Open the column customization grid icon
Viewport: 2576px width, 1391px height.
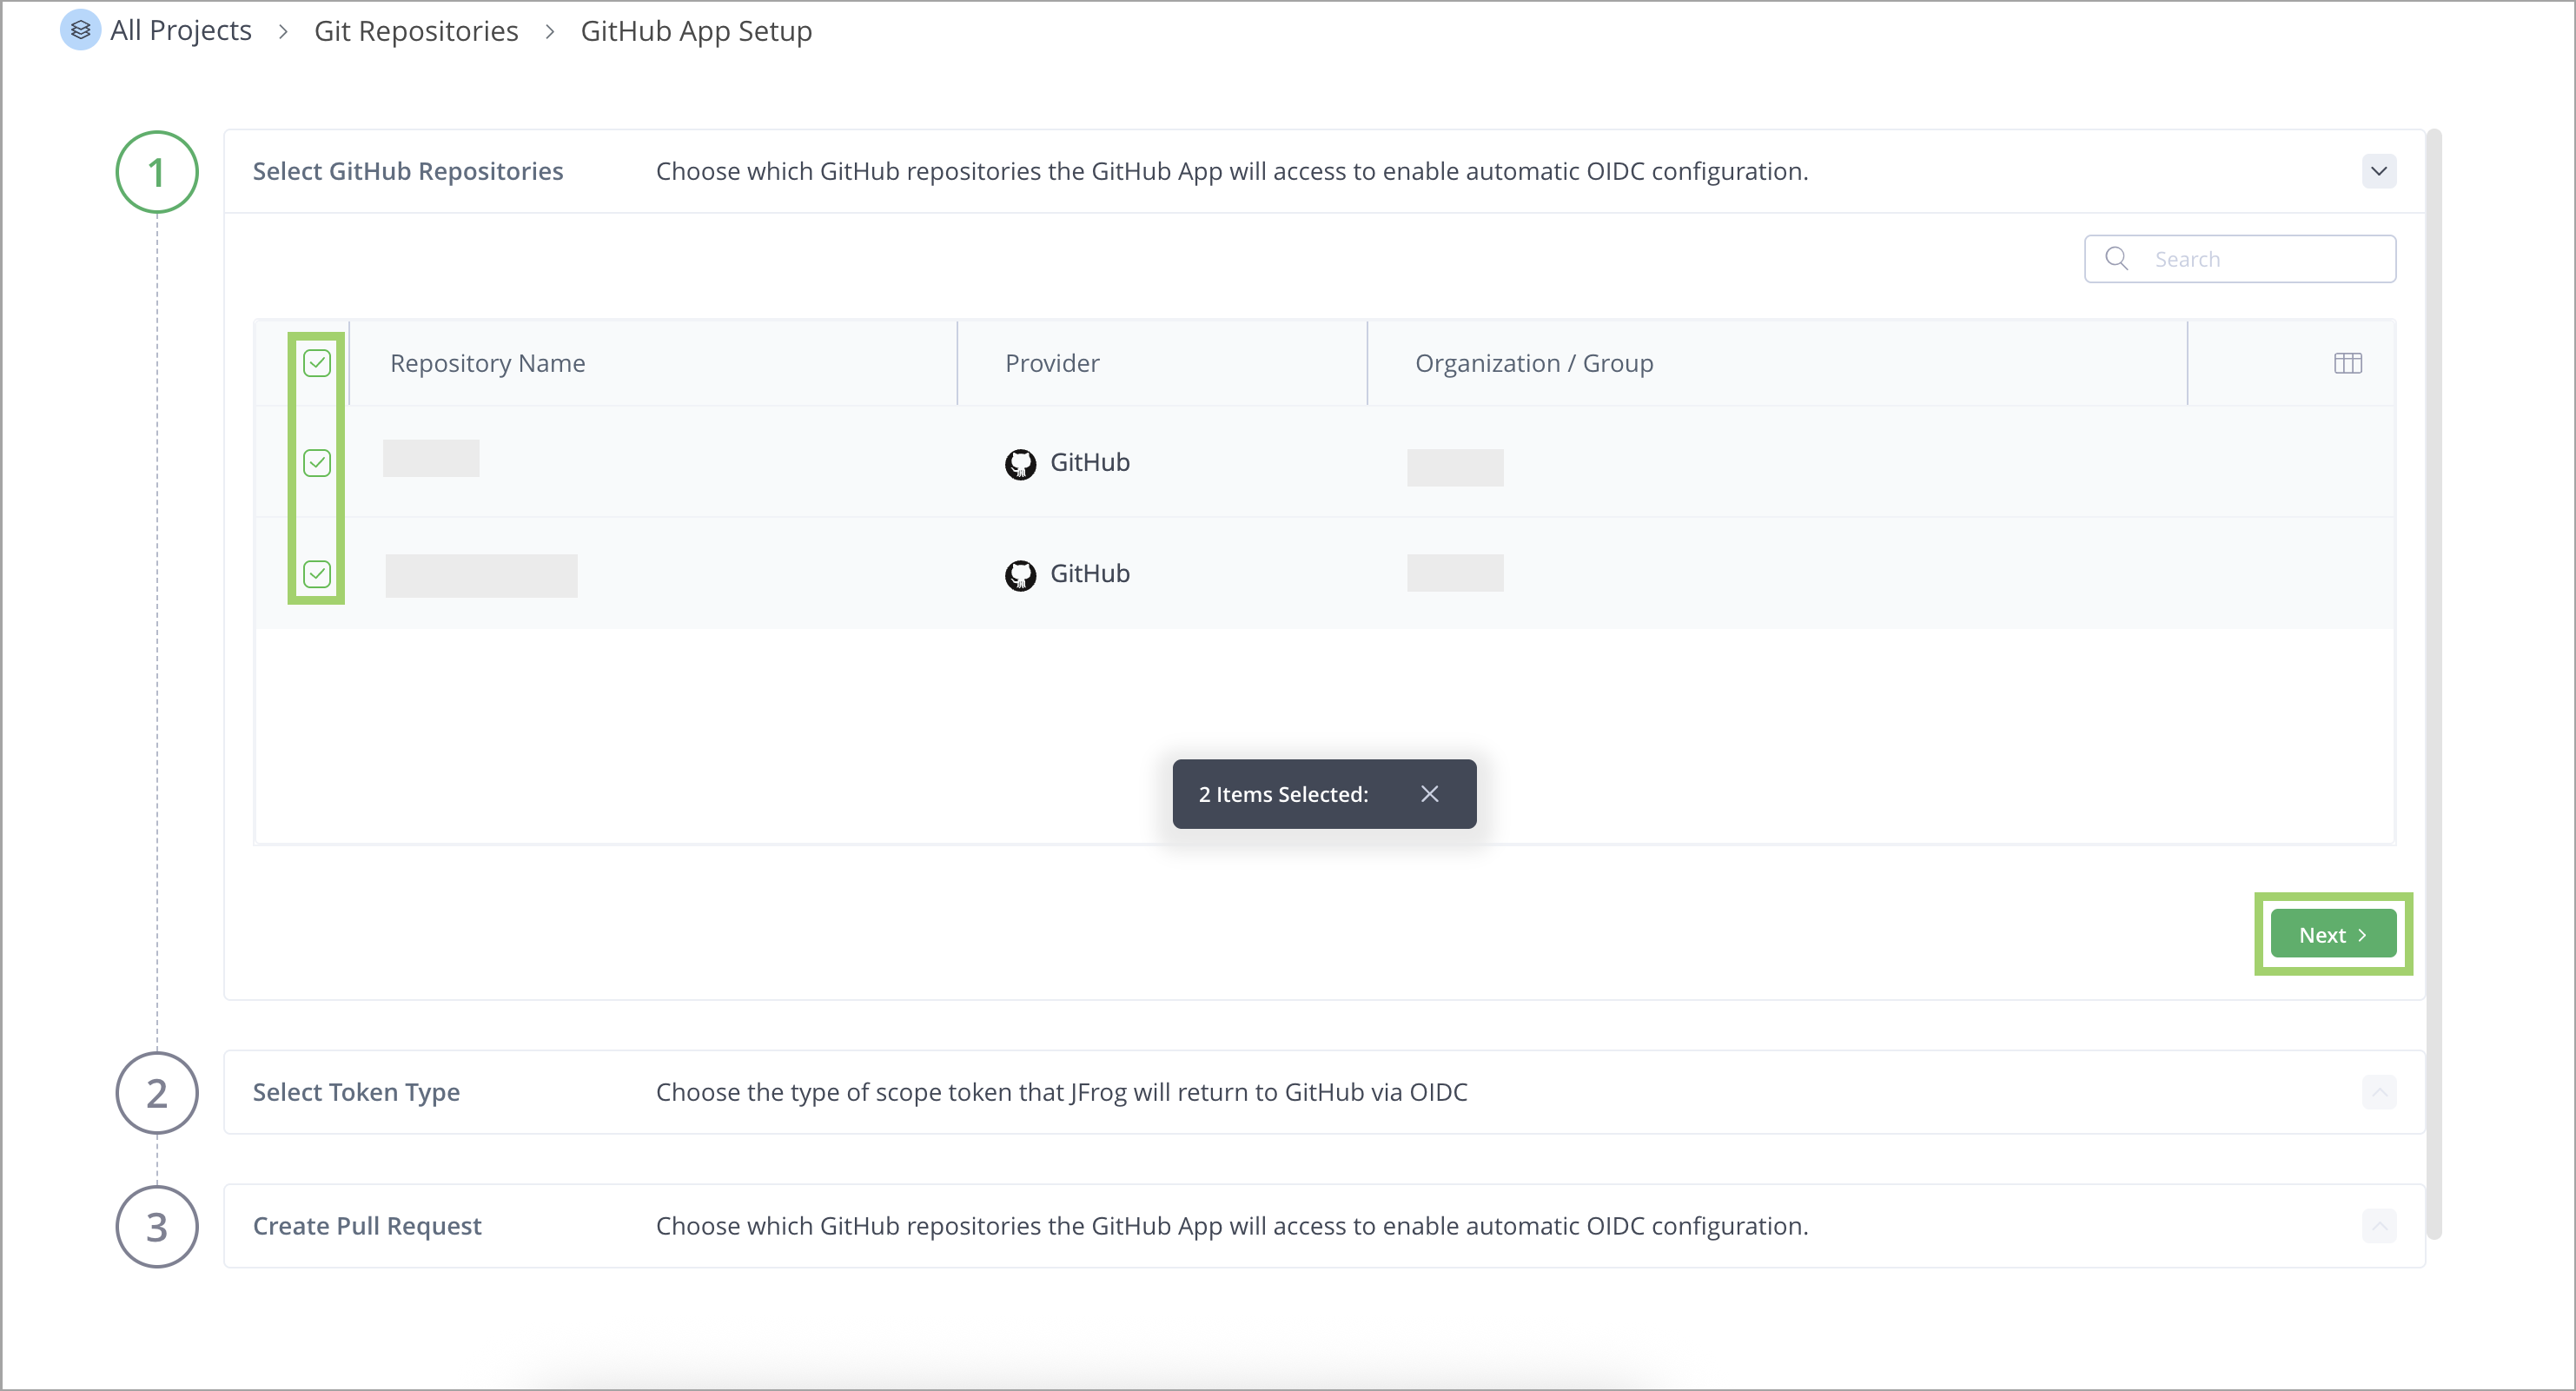2348,362
